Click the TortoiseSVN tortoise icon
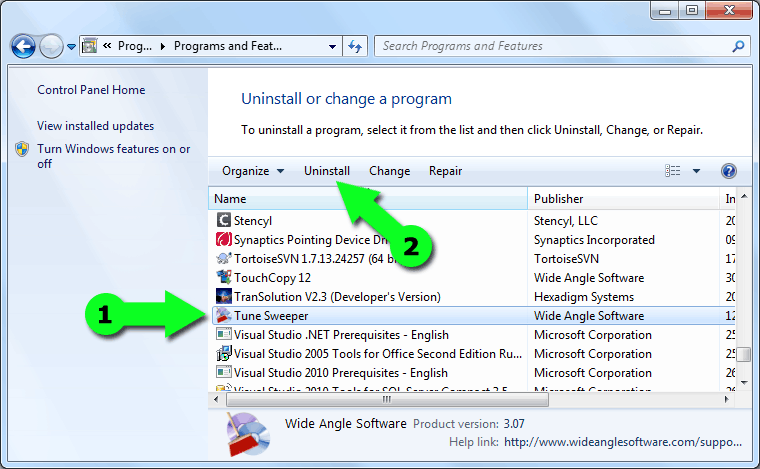The image size is (760, 469). pyautogui.click(x=223, y=258)
